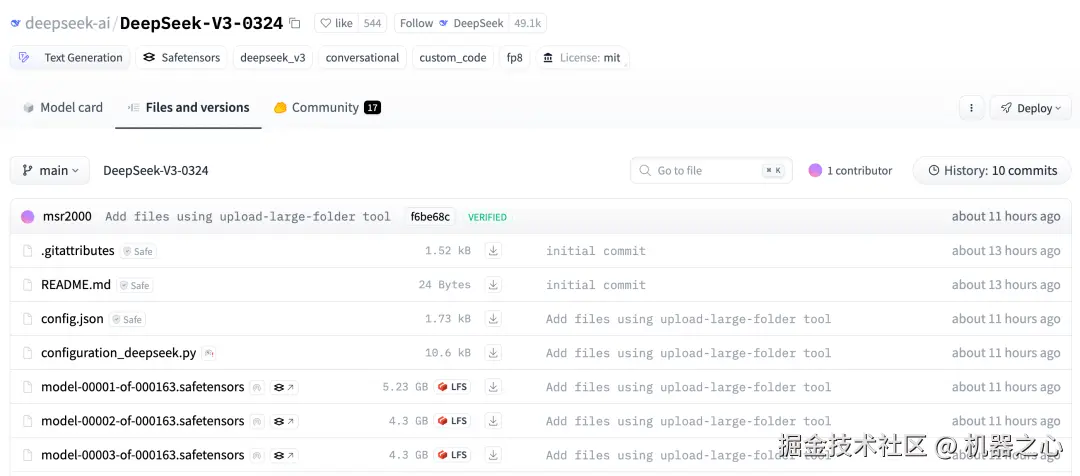
Task: Open History: 10 commits
Action: point(992,170)
